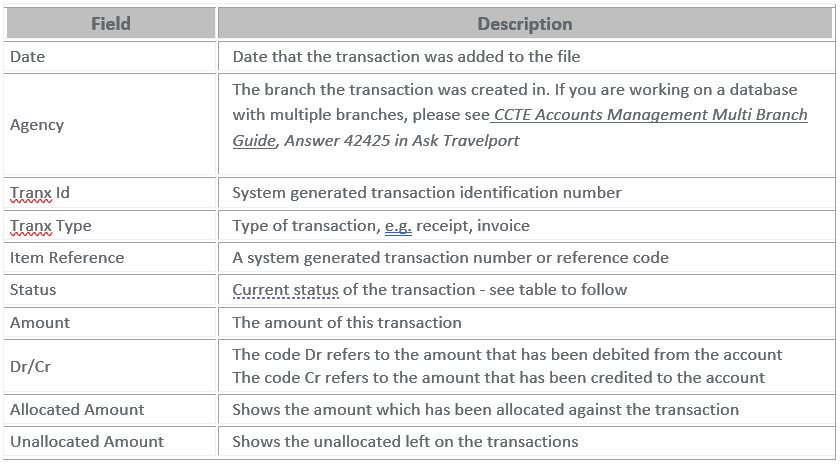The height and width of the screenshot is (465, 840).
Task: Click the description 'The amount of this transaction'
Action: [347, 322]
